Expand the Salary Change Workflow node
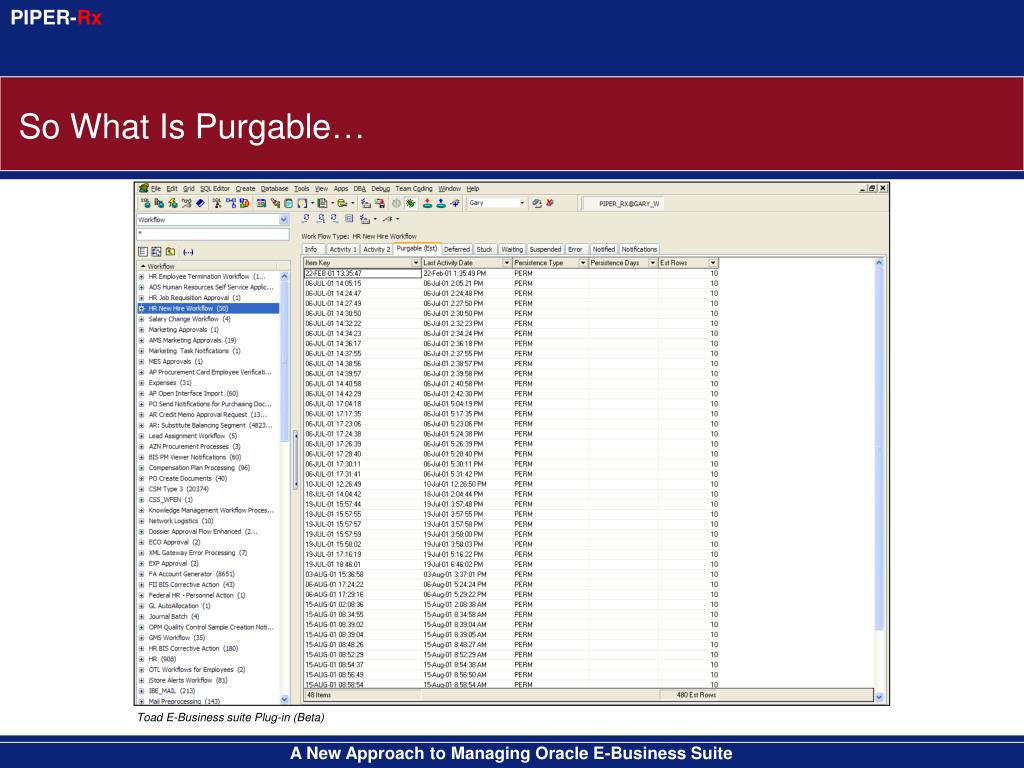The width and height of the screenshot is (1024, 768). [x=142, y=319]
